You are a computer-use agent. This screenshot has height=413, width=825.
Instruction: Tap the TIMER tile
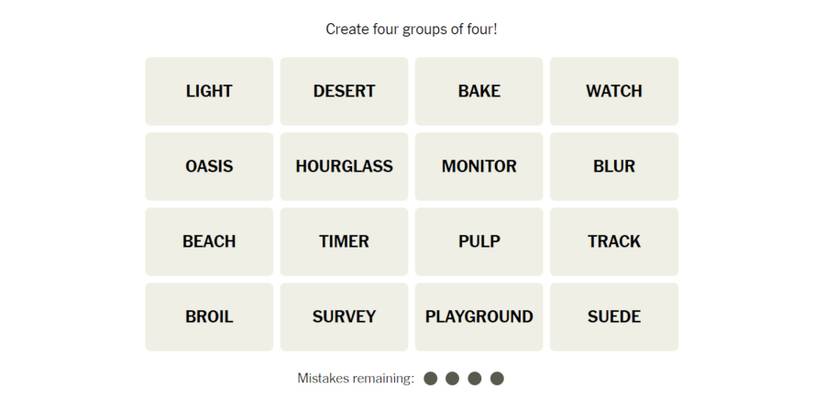tap(344, 241)
